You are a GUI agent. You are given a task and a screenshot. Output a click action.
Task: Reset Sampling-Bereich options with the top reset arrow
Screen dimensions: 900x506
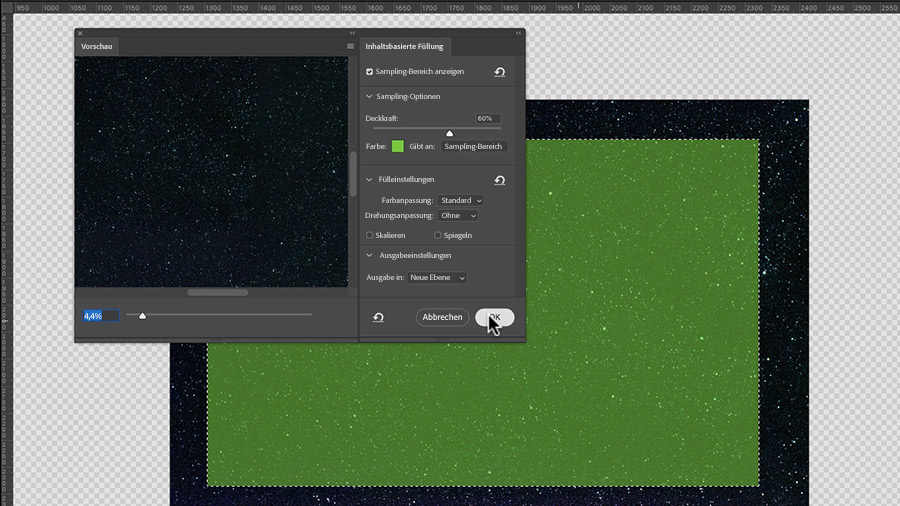pos(499,72)
